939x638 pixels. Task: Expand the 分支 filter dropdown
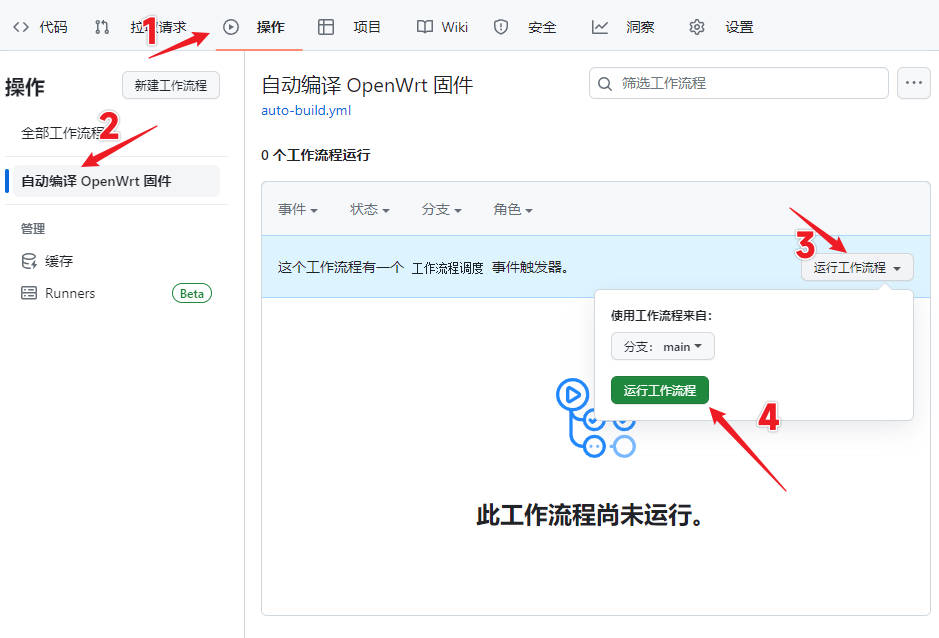[441, 210]
